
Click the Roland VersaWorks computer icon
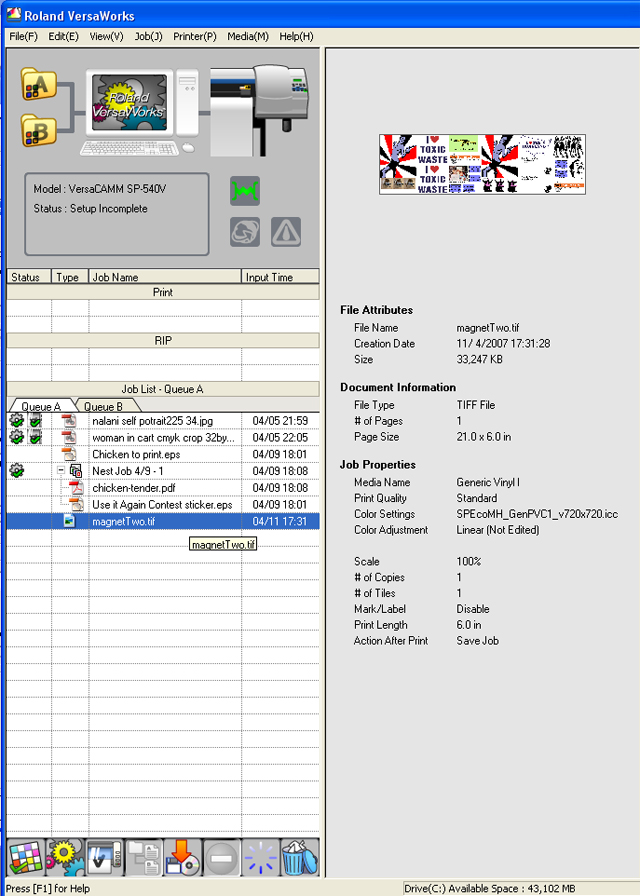(141, 111)
